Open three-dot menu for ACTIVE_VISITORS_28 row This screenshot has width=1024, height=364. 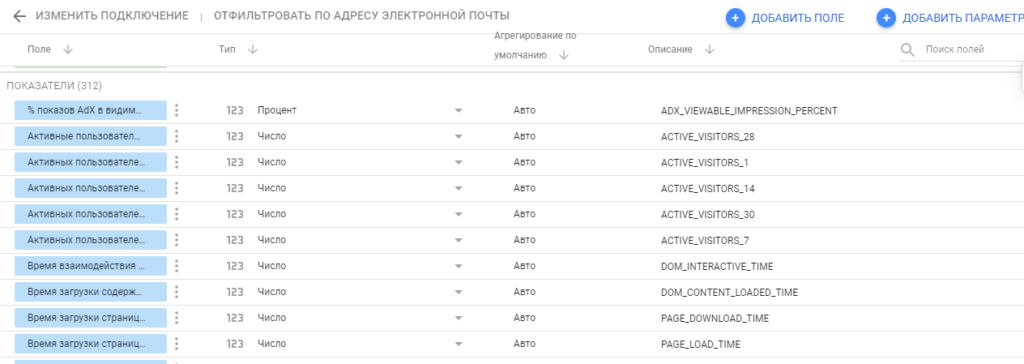176,137
